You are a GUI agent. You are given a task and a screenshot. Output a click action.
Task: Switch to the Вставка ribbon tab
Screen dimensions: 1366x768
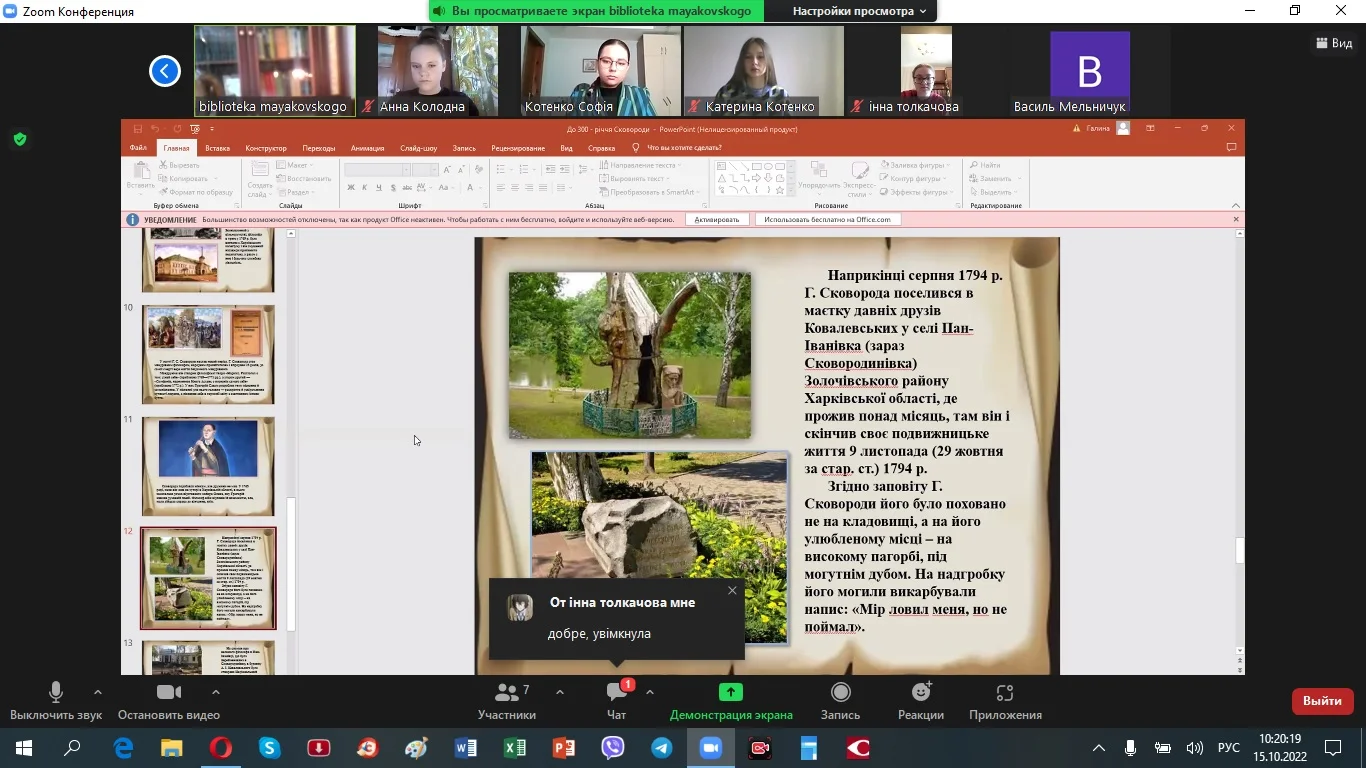click(217, 148)
